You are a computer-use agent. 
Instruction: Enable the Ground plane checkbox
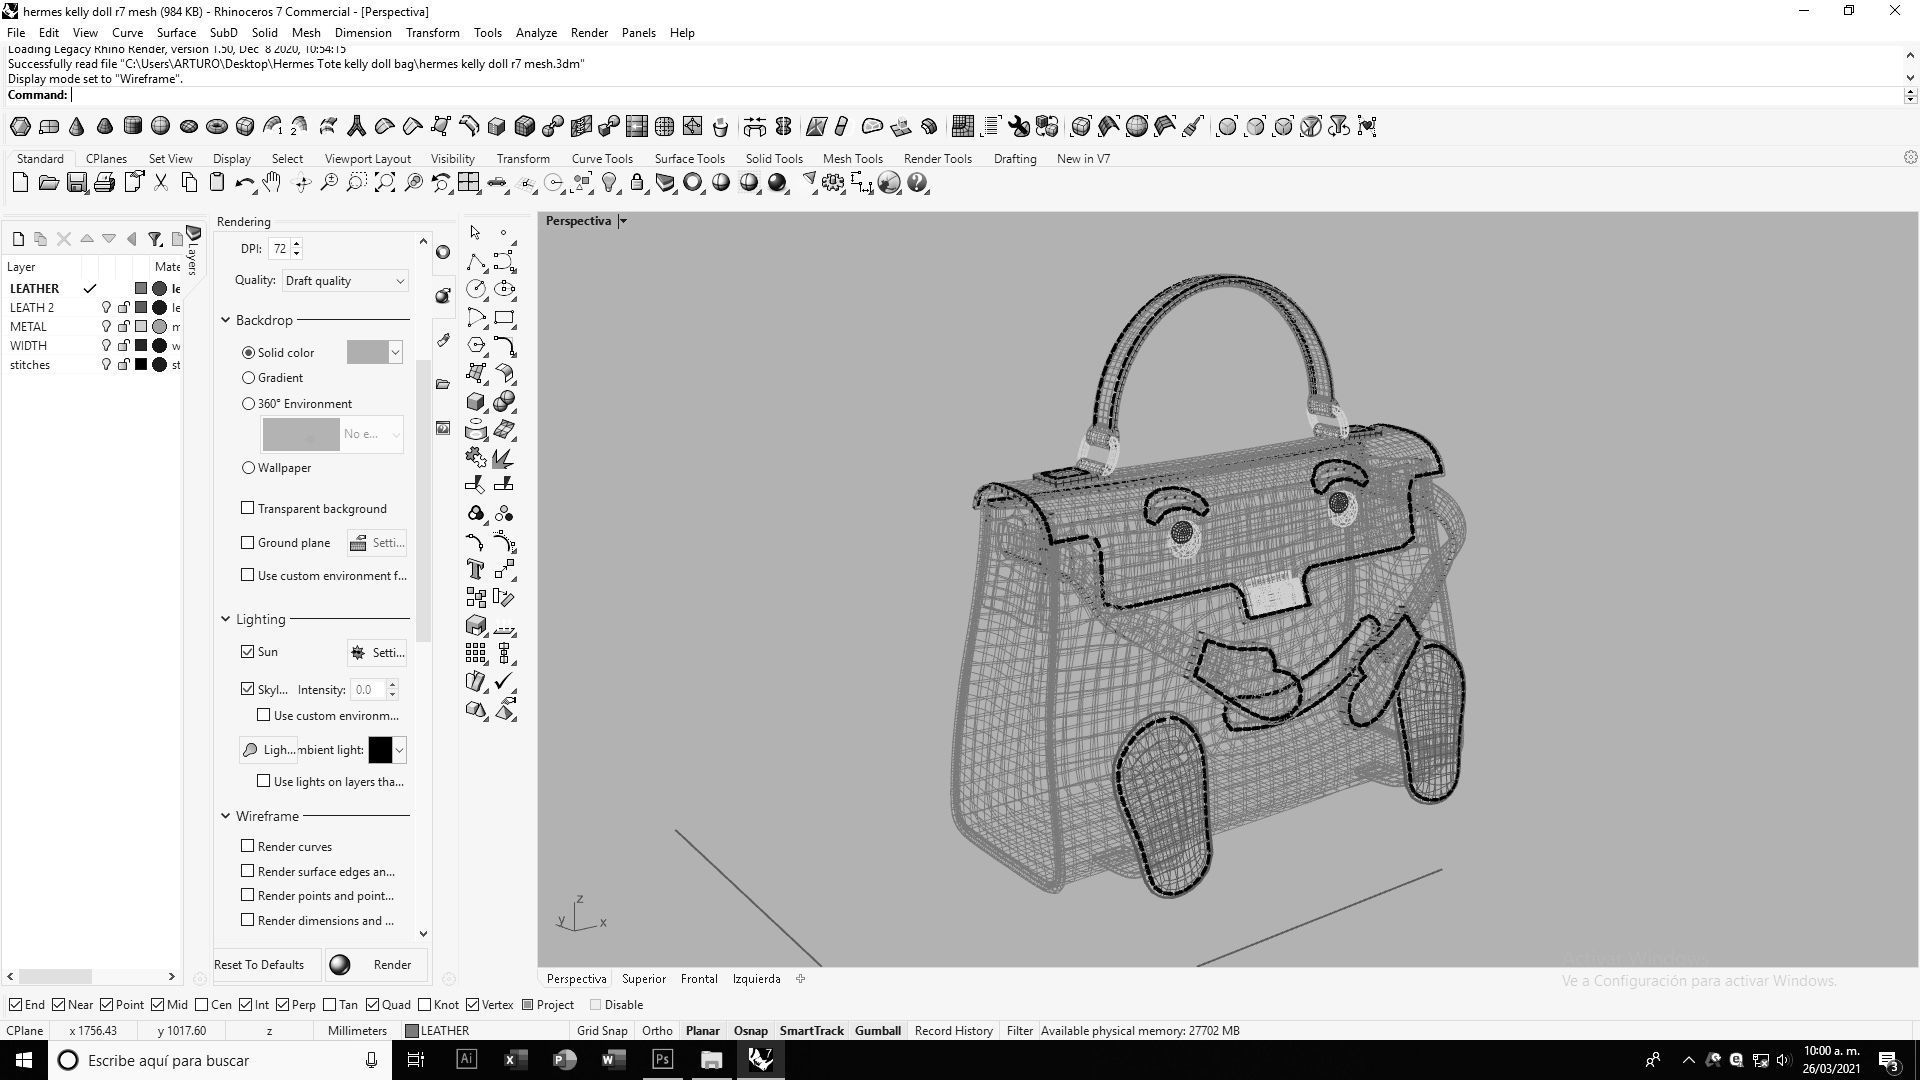tap(248, 543)
